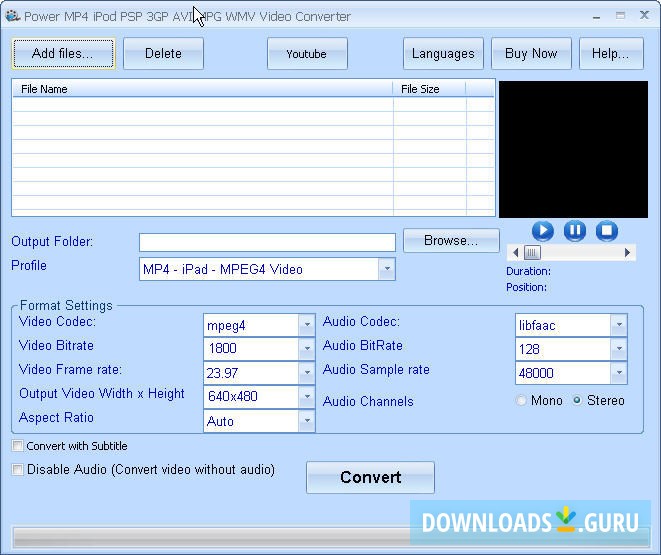Start conversion with Convert button
The image size is (661, 555).
[370, 477]
